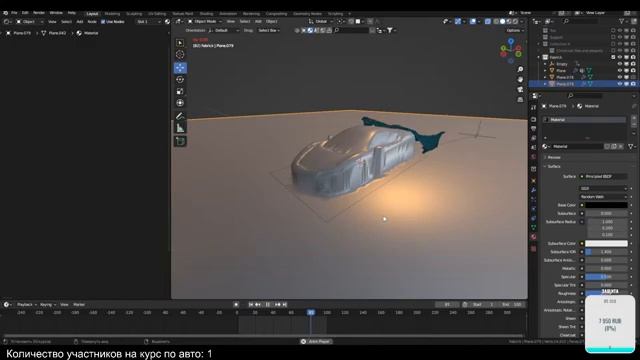Viewport: 640px width, 360px height.
Task: Open Playback popover in timeline
Action: pos(27,304)
